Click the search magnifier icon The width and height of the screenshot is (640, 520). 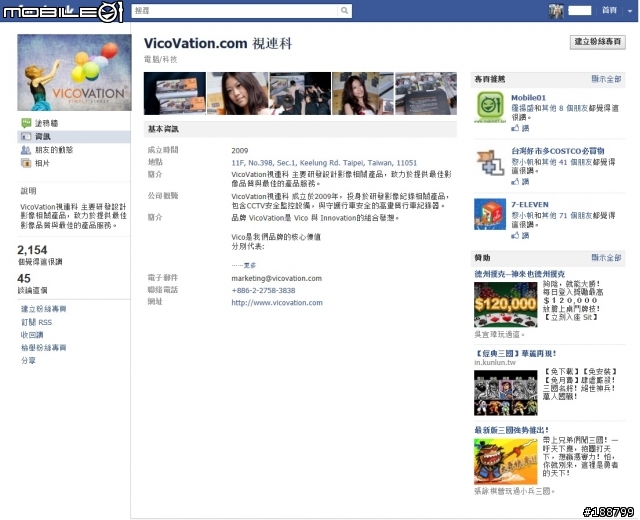[x=344, y=11]
